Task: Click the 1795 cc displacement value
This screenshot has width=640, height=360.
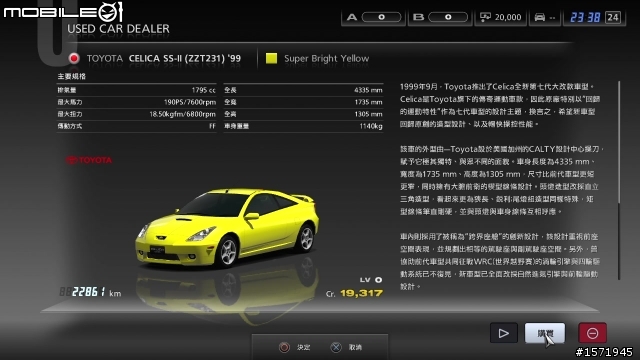Action: (x=203, y=90)
